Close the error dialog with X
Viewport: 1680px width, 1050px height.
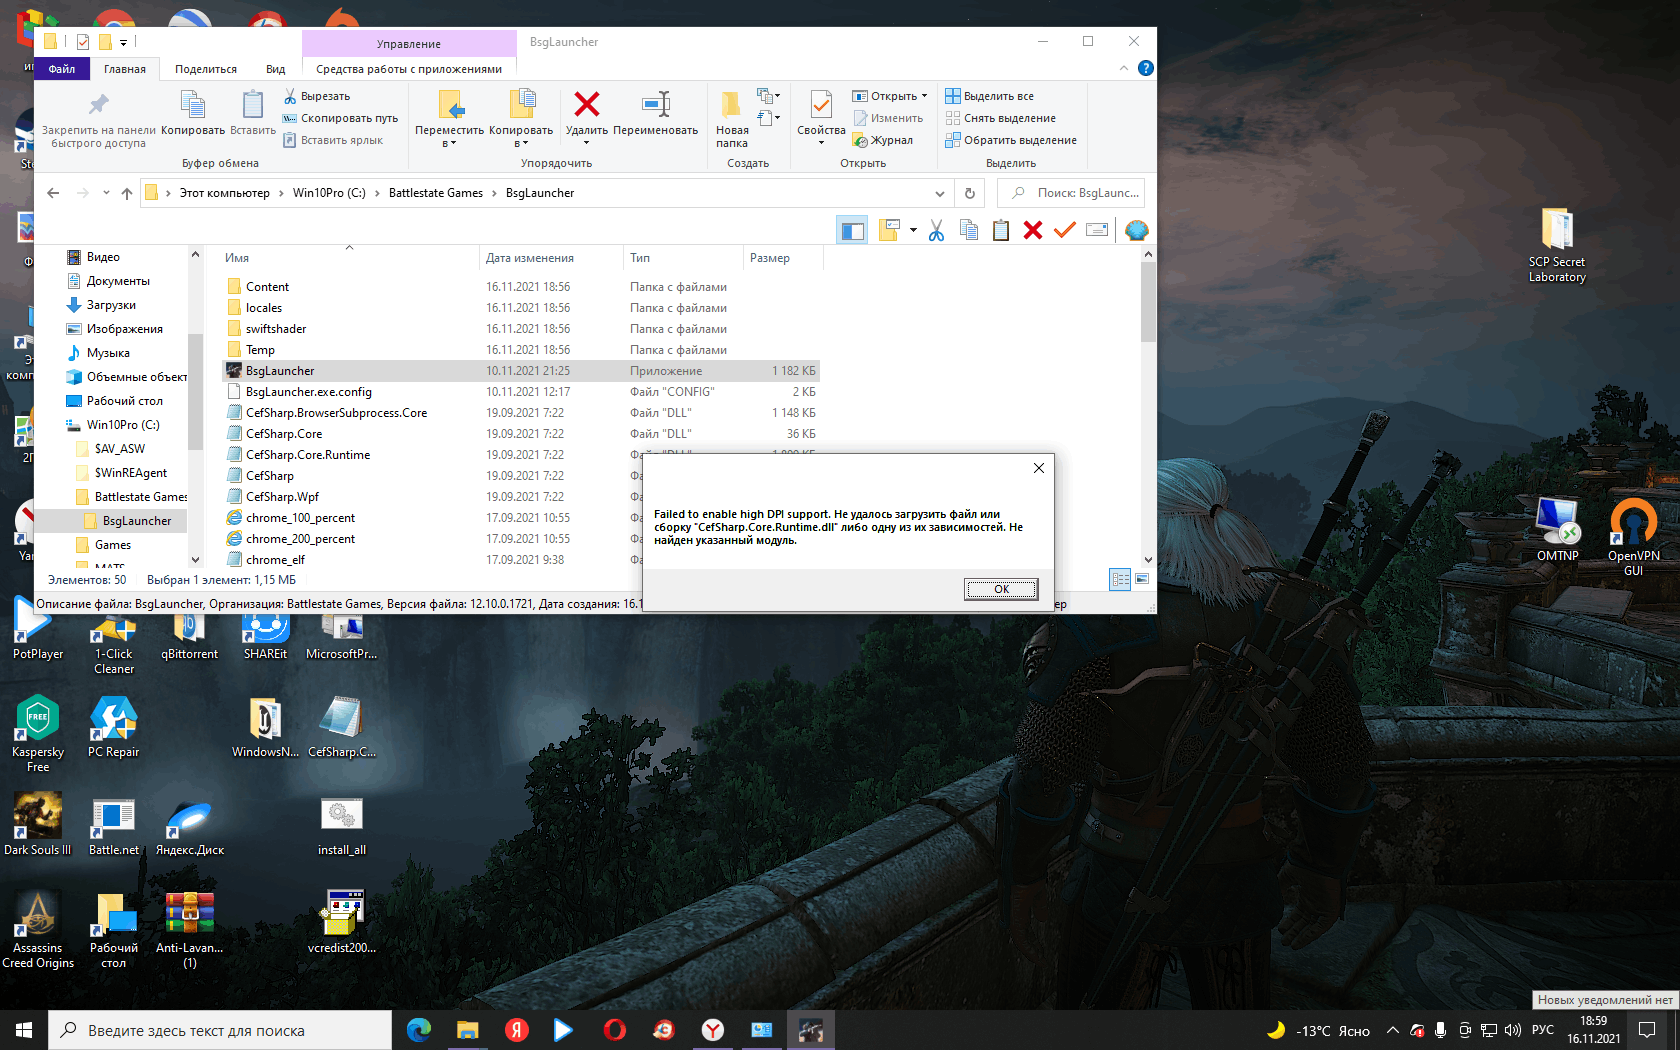pos(1039,468)
